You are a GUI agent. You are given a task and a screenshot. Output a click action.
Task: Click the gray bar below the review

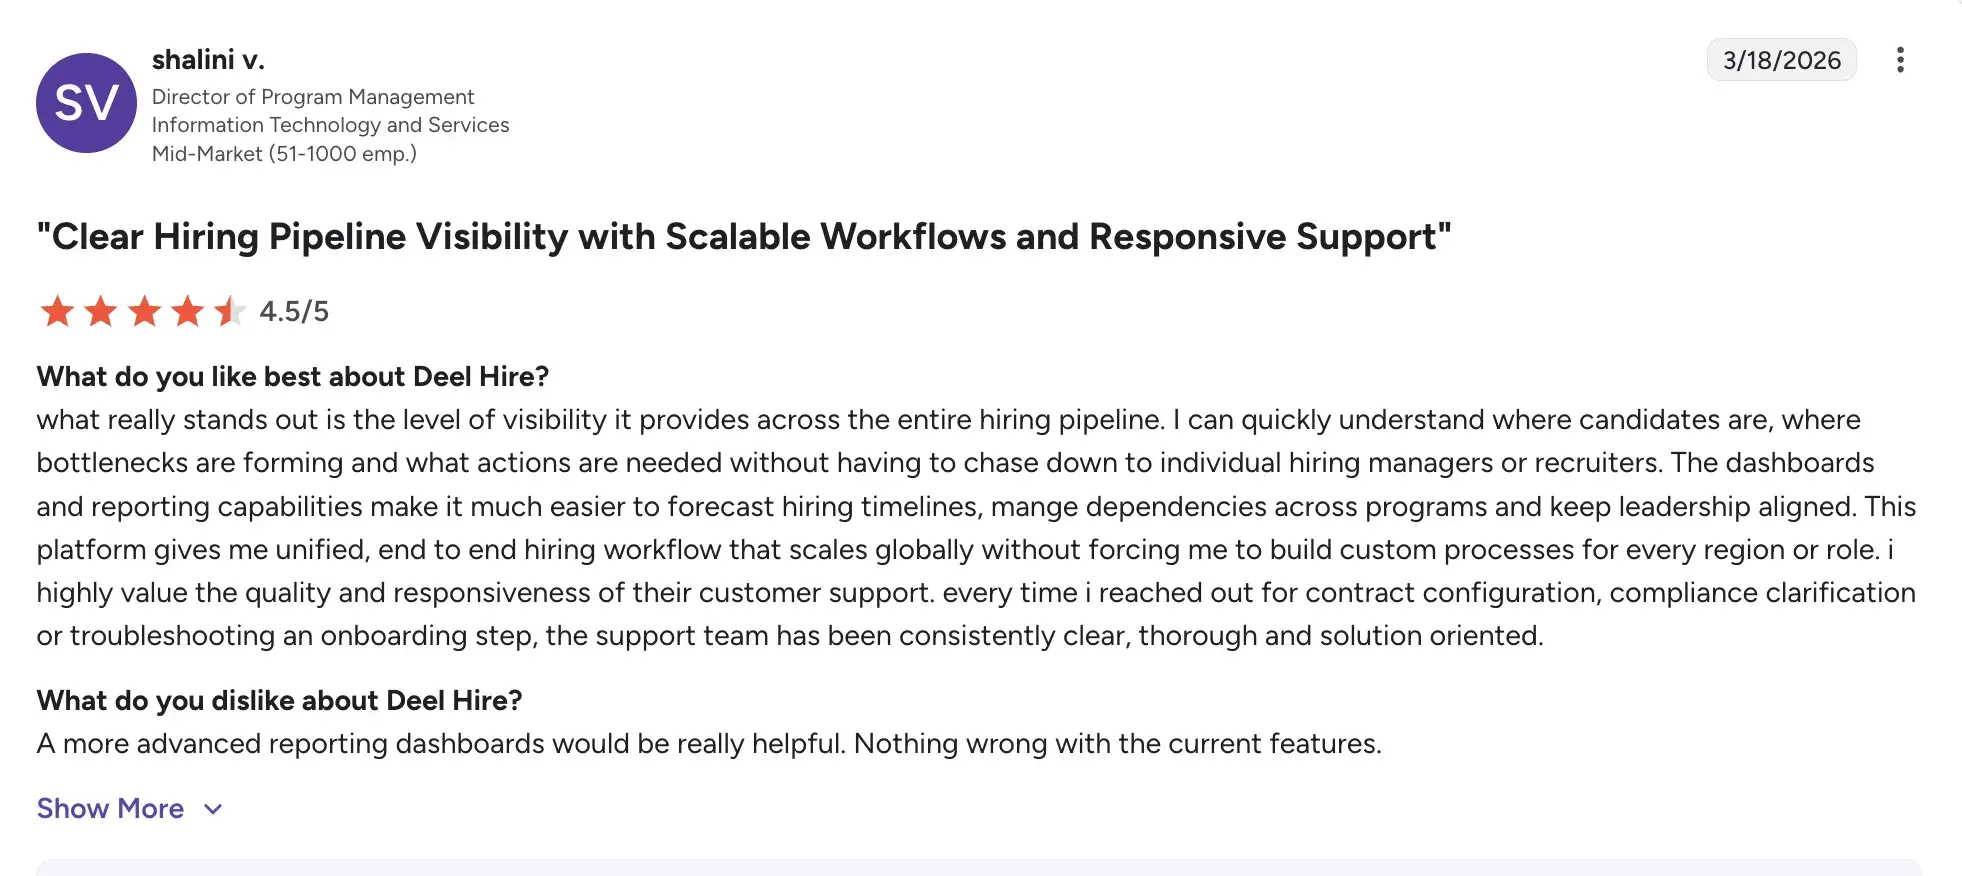[981, 870]
